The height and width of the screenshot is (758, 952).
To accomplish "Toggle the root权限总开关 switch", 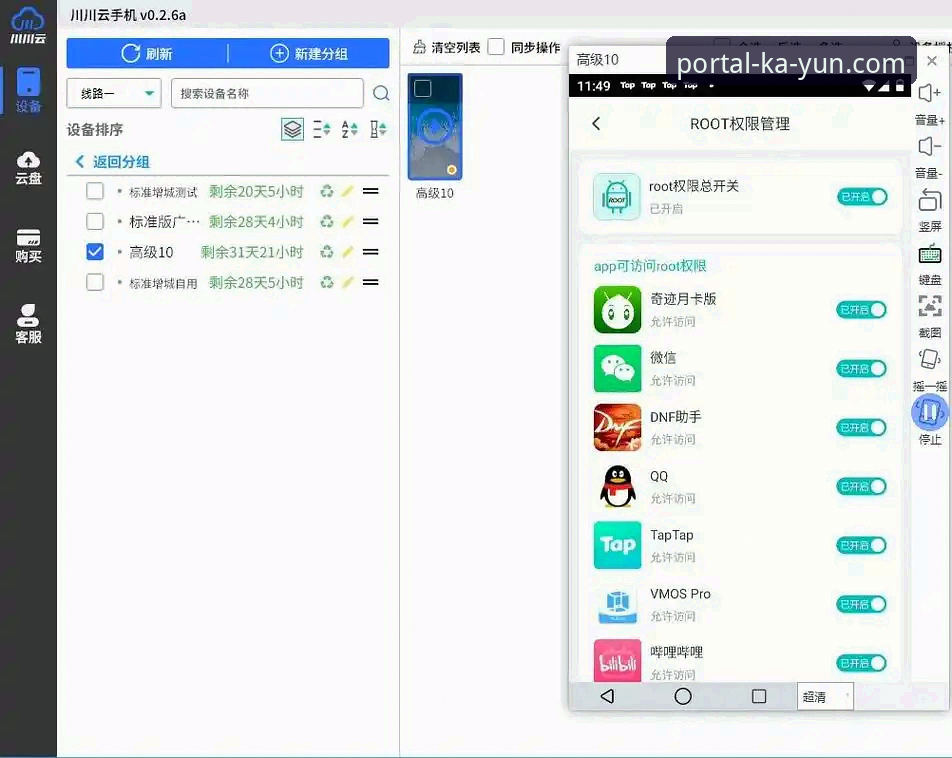I will tap(862, 197).
